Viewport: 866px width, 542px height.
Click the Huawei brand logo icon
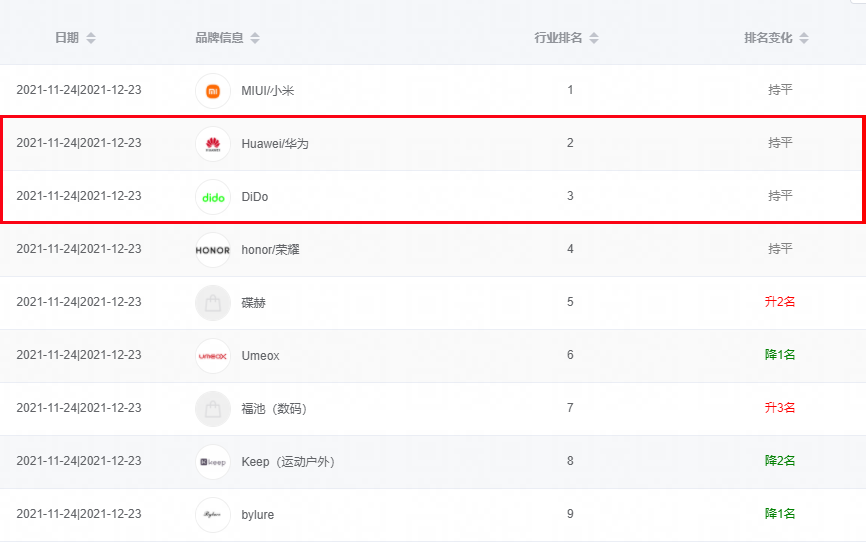tap(213, 144)
